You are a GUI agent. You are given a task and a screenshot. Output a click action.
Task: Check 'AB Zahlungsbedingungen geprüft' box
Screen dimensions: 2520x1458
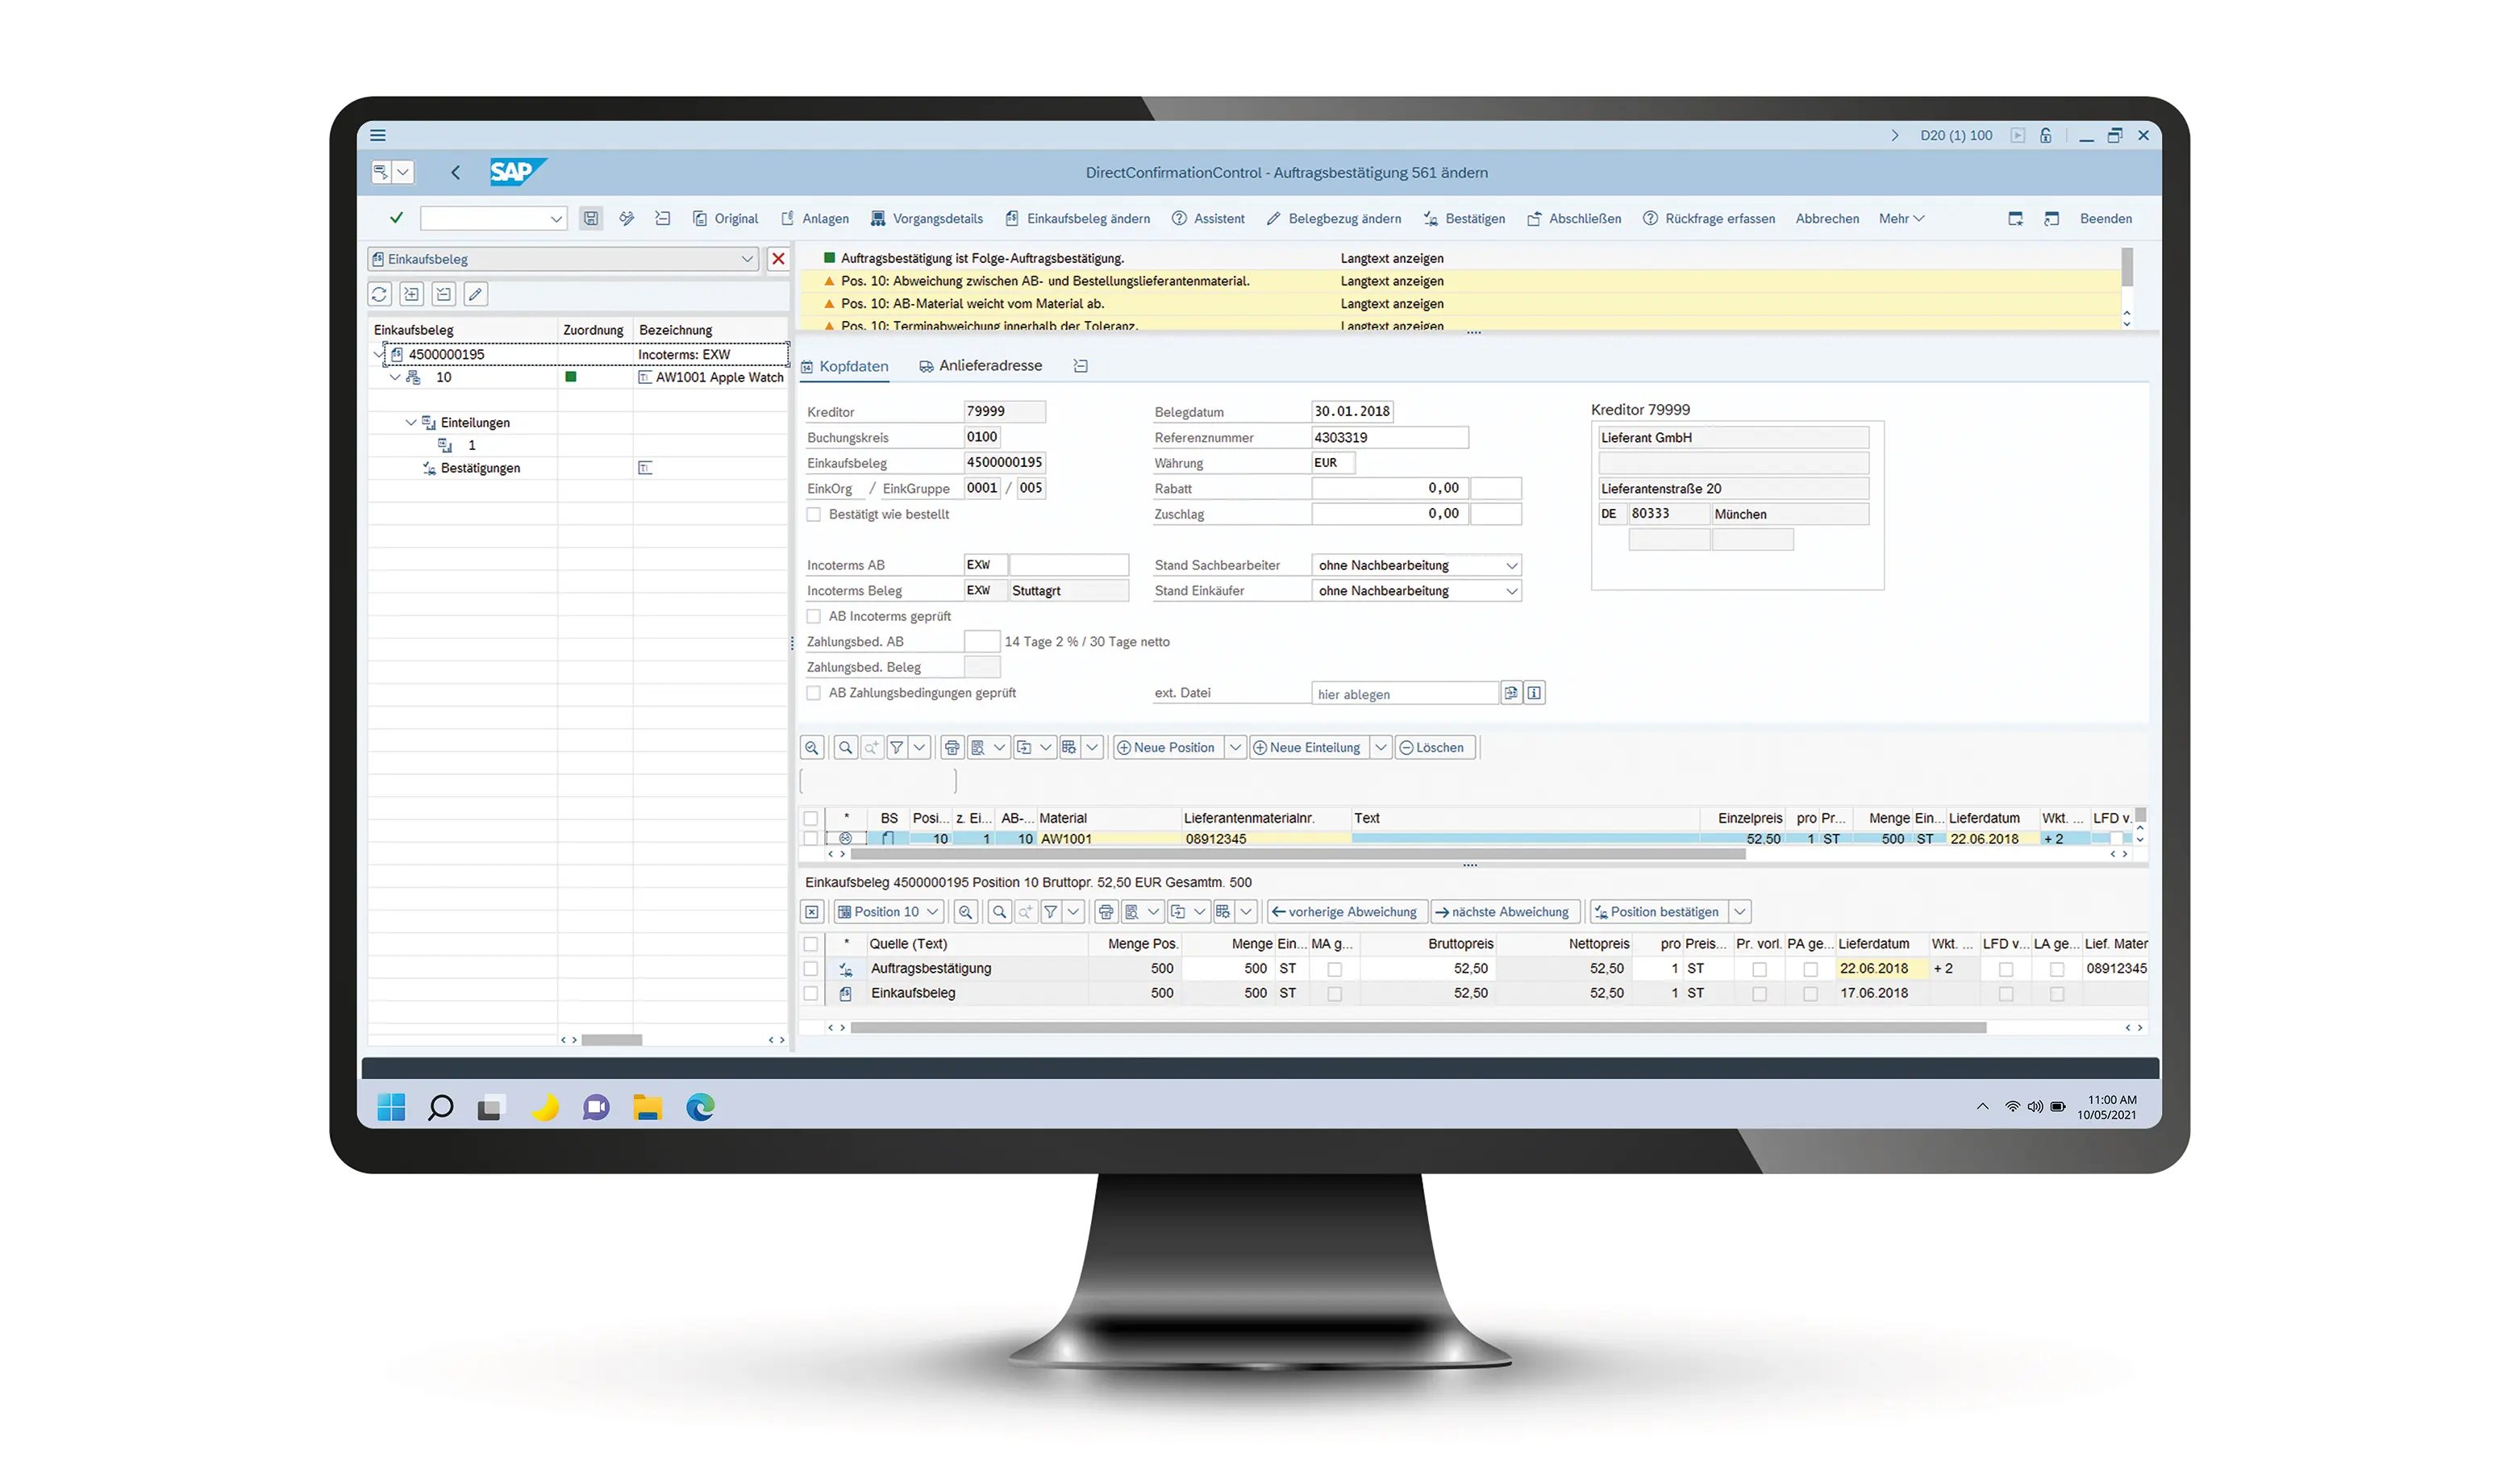pyautogui.click(x=814, y=692)
